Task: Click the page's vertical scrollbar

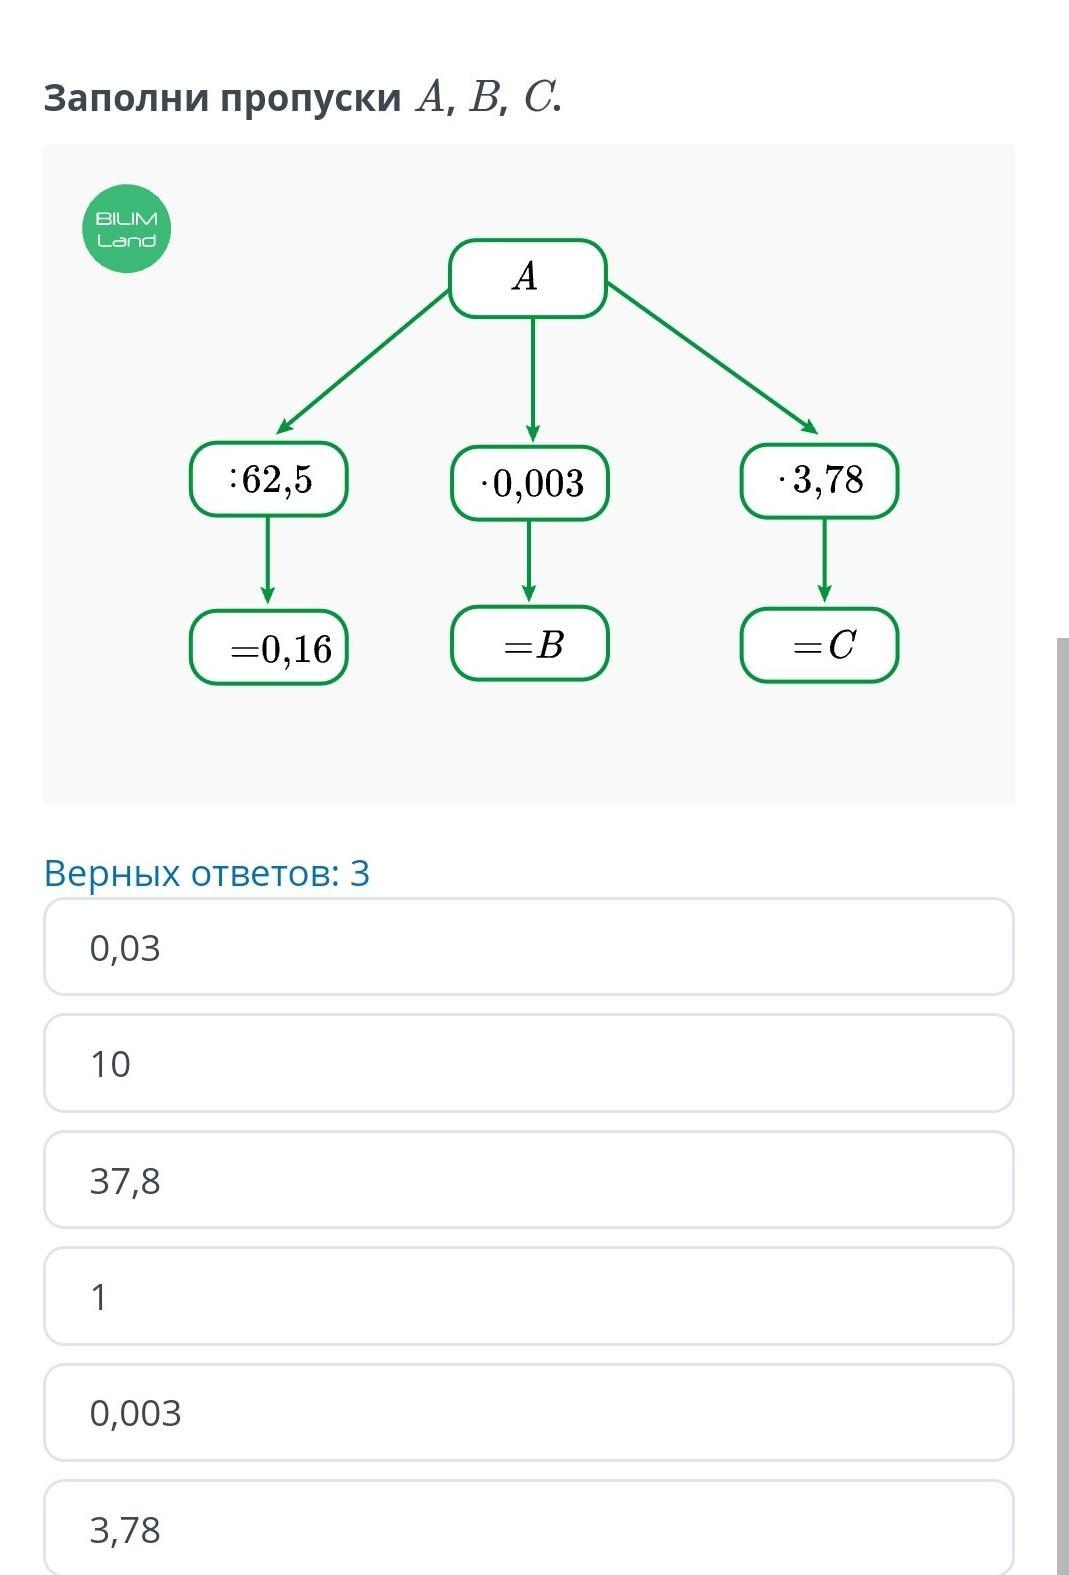Action: [1062, 1100]
